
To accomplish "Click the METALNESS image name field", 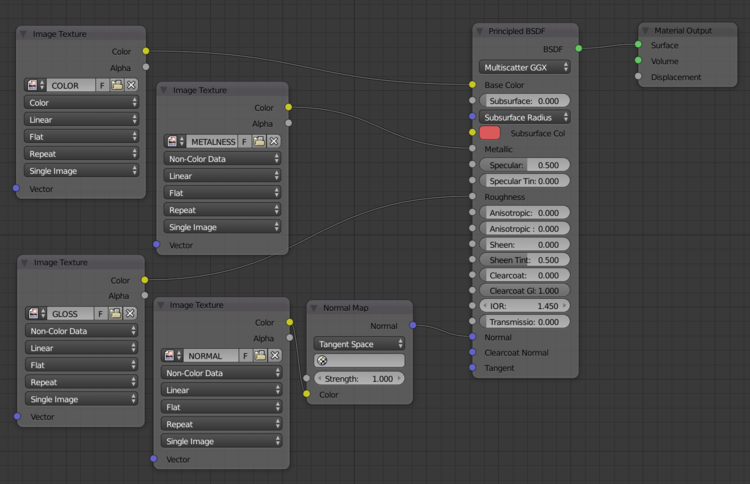I will [x=210, y=142].
